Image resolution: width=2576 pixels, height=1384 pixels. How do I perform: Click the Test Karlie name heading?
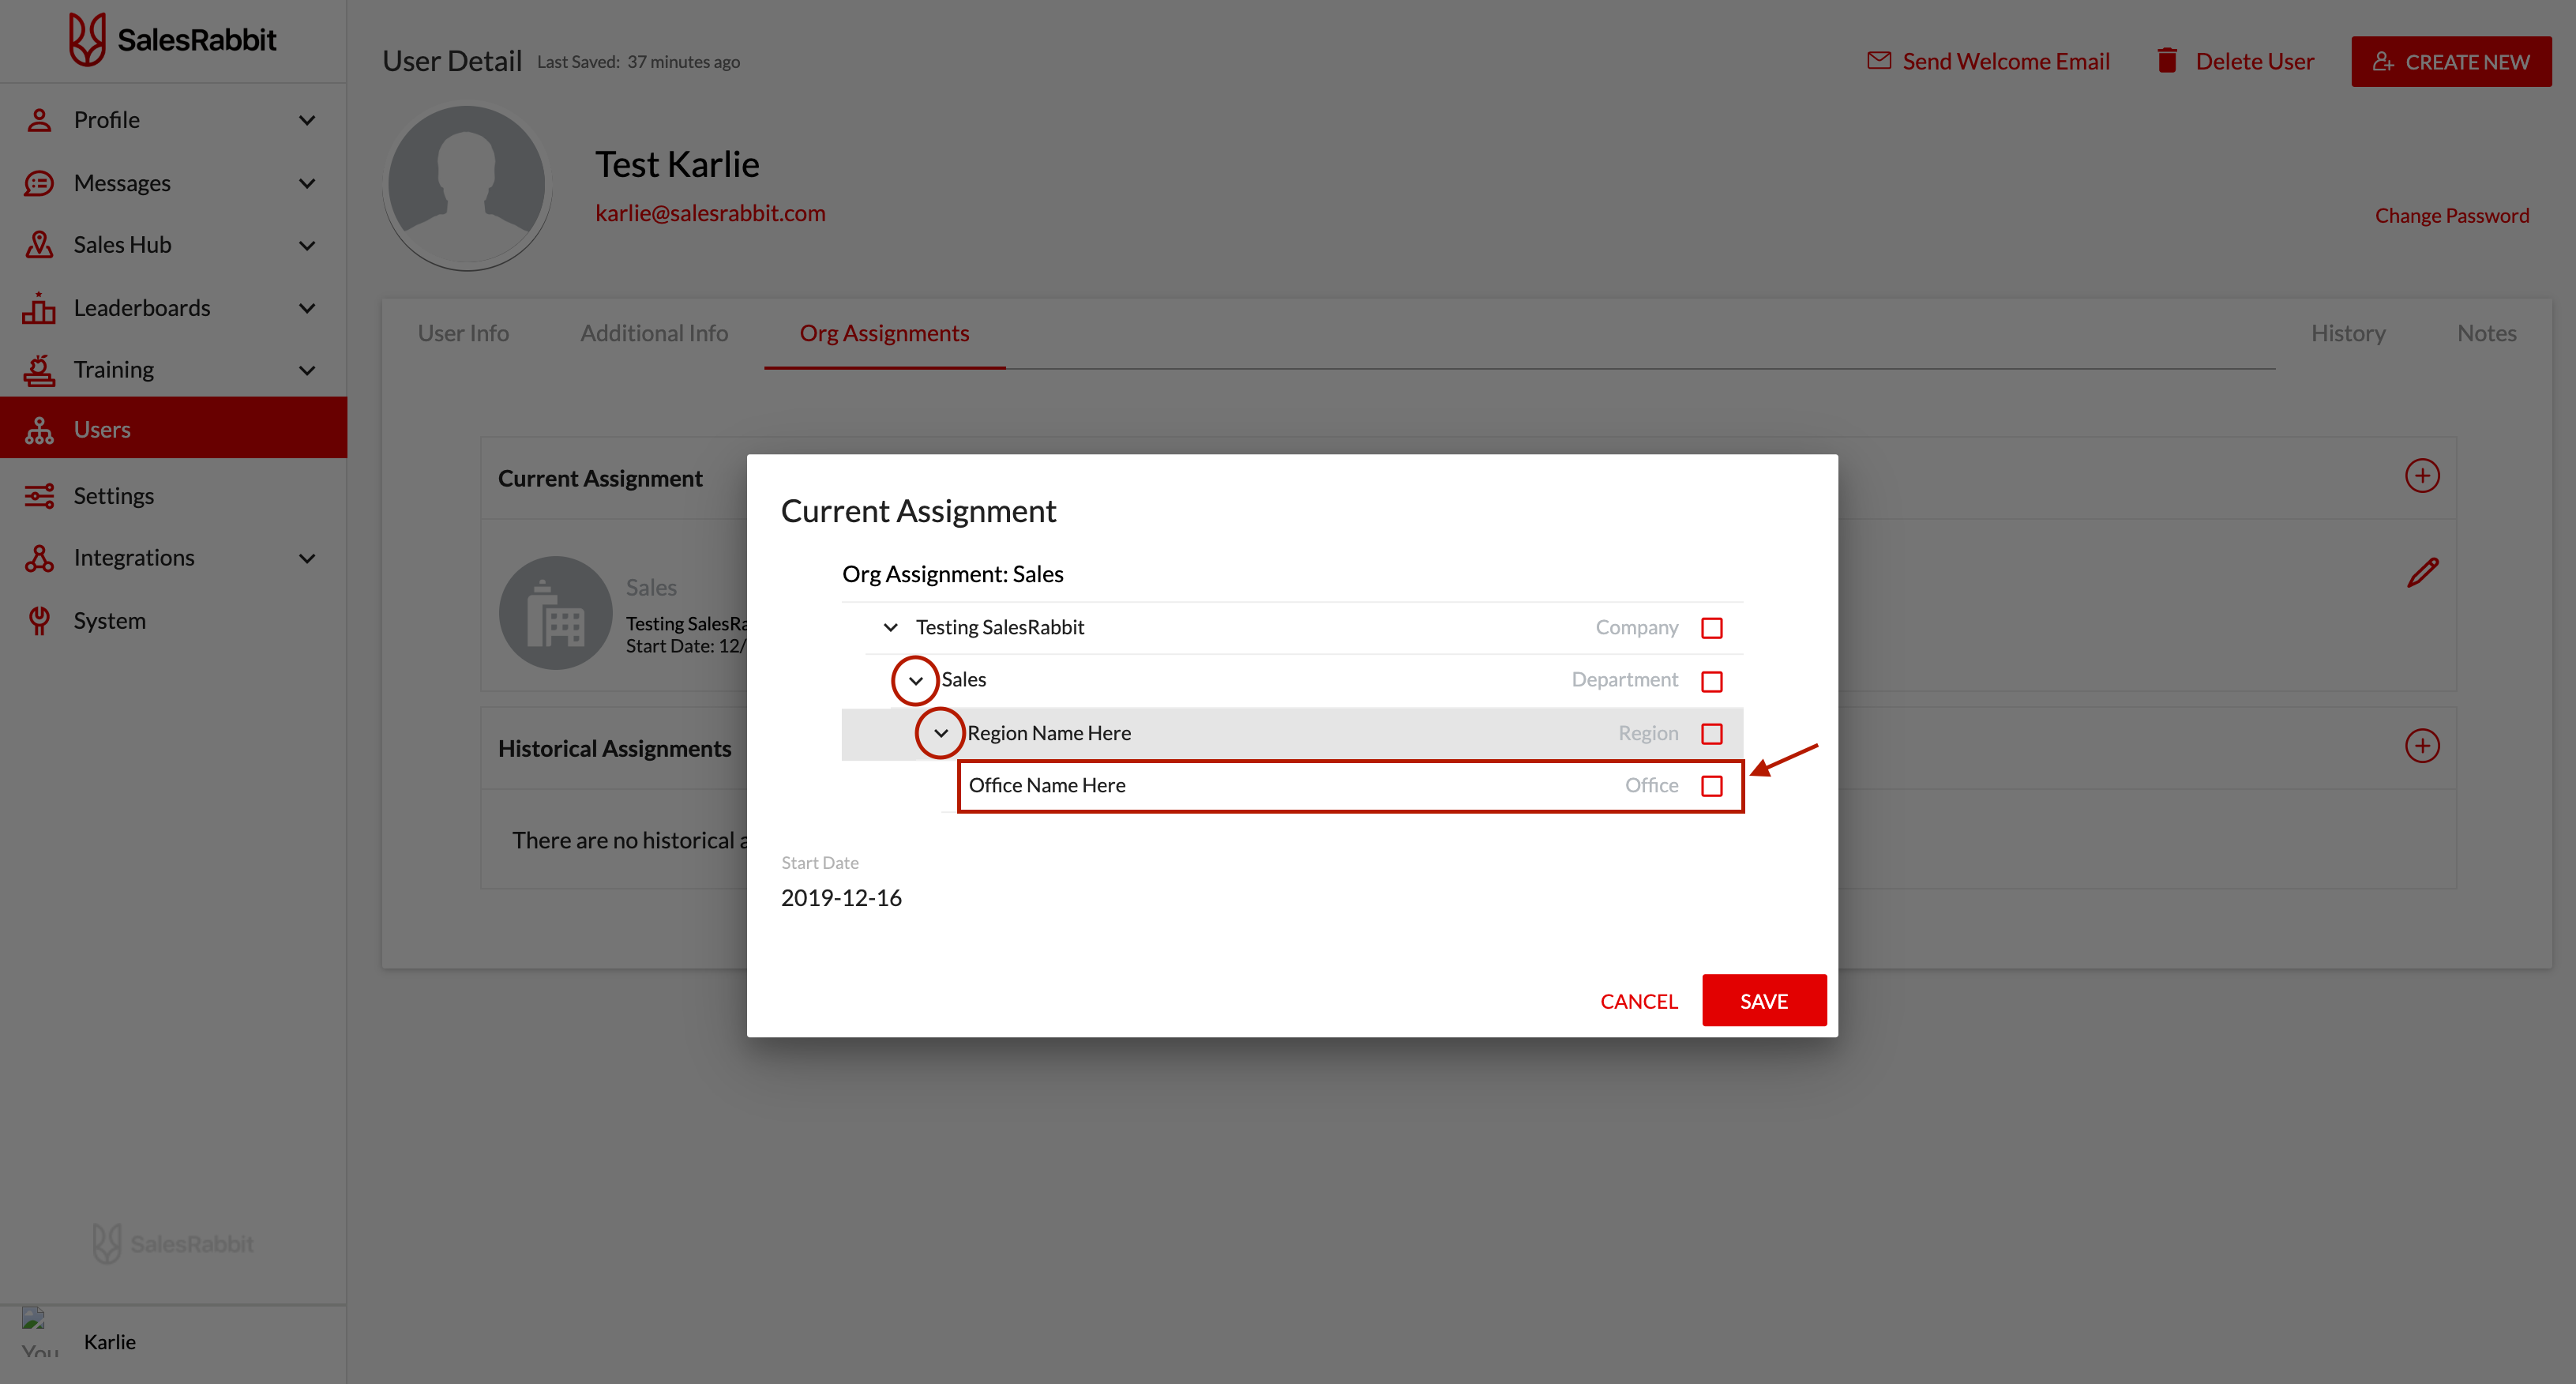pyautogui.click(x=677, y=165)
